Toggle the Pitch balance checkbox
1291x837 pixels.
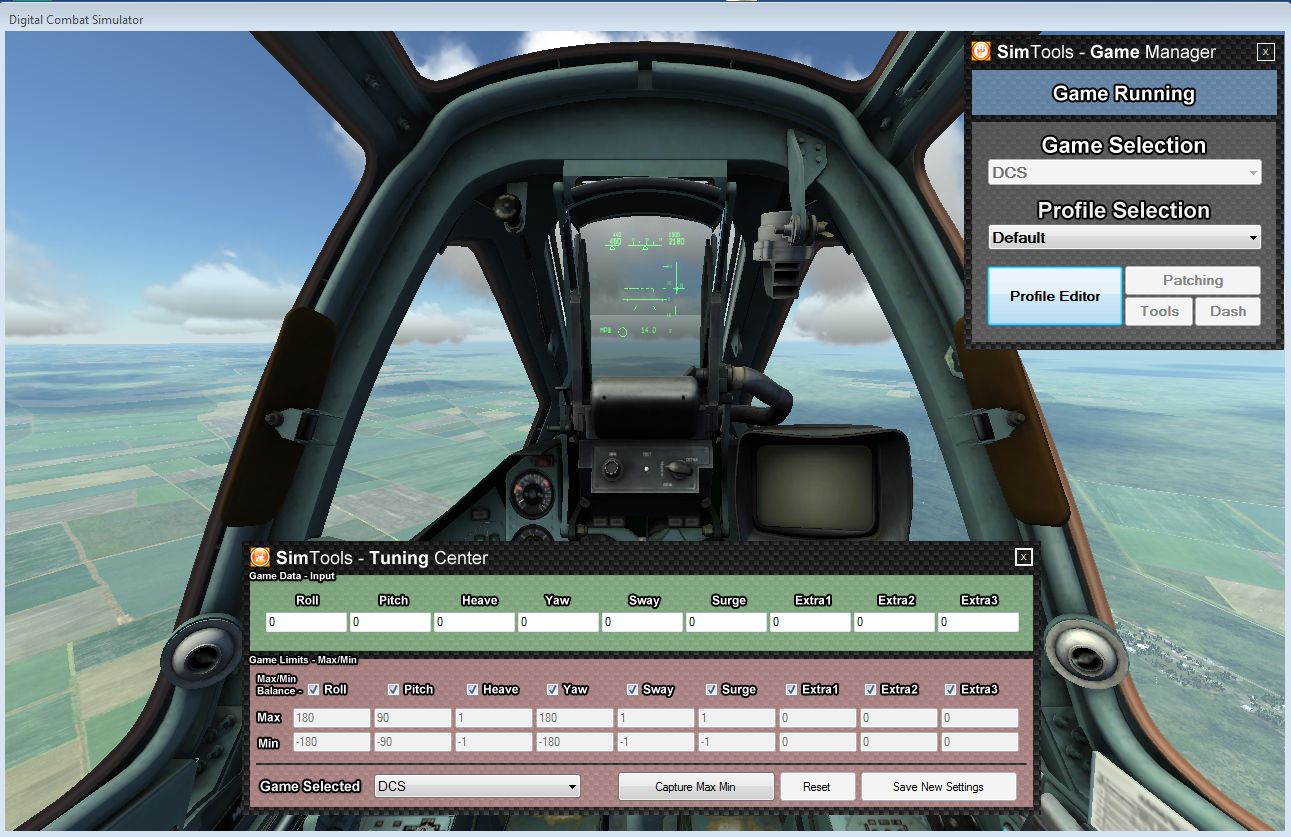click(x=394, y=689)
